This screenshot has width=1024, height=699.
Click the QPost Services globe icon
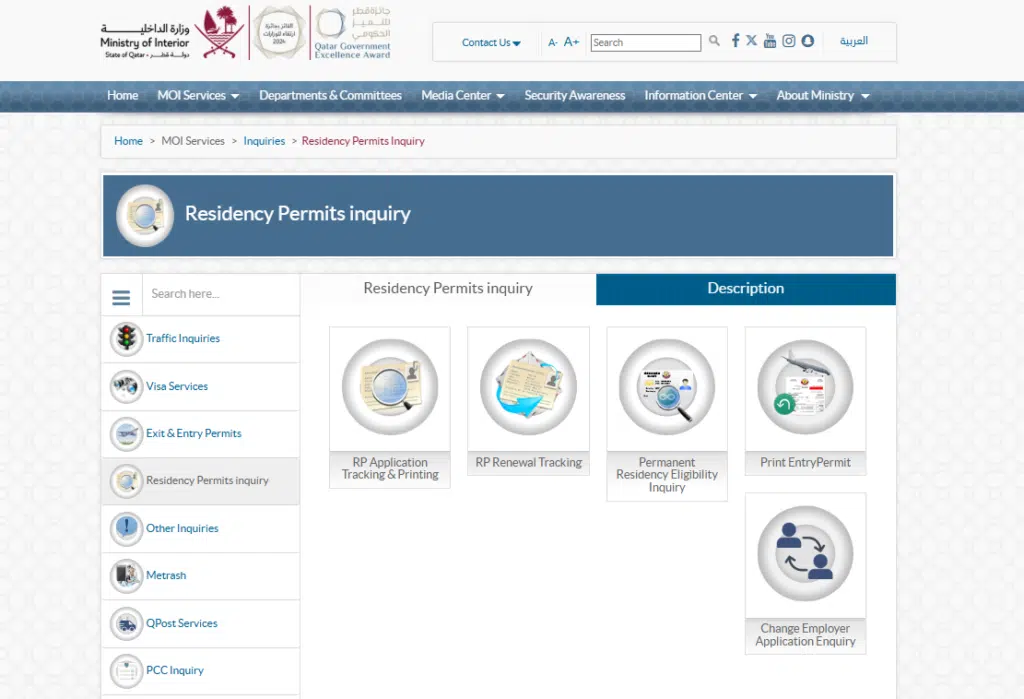[x=126, y=623]
